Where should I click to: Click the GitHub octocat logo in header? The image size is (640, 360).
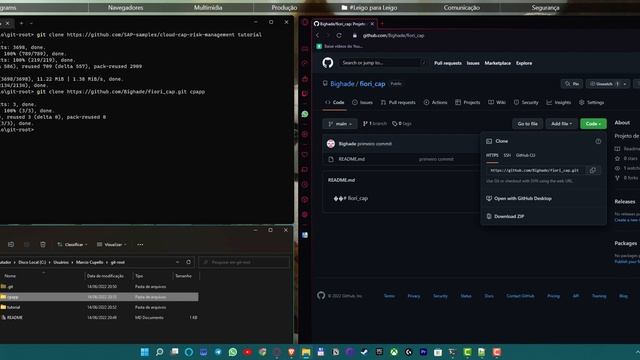[x=328, y=63]
